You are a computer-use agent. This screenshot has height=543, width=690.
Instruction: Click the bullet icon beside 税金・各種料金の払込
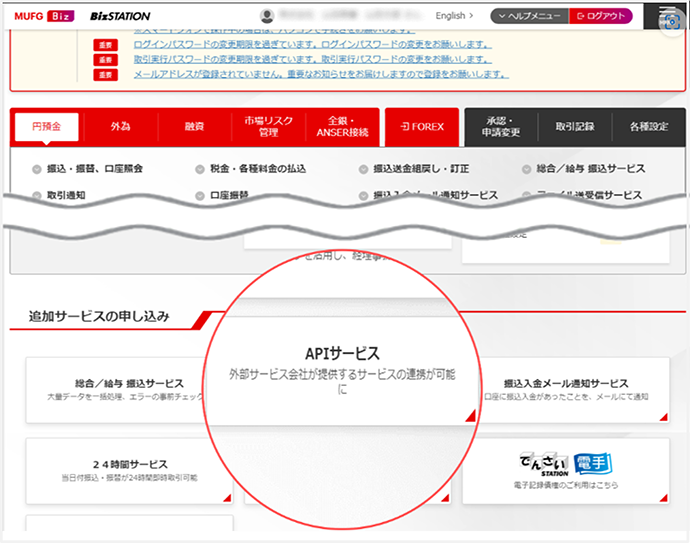point(200,169)
